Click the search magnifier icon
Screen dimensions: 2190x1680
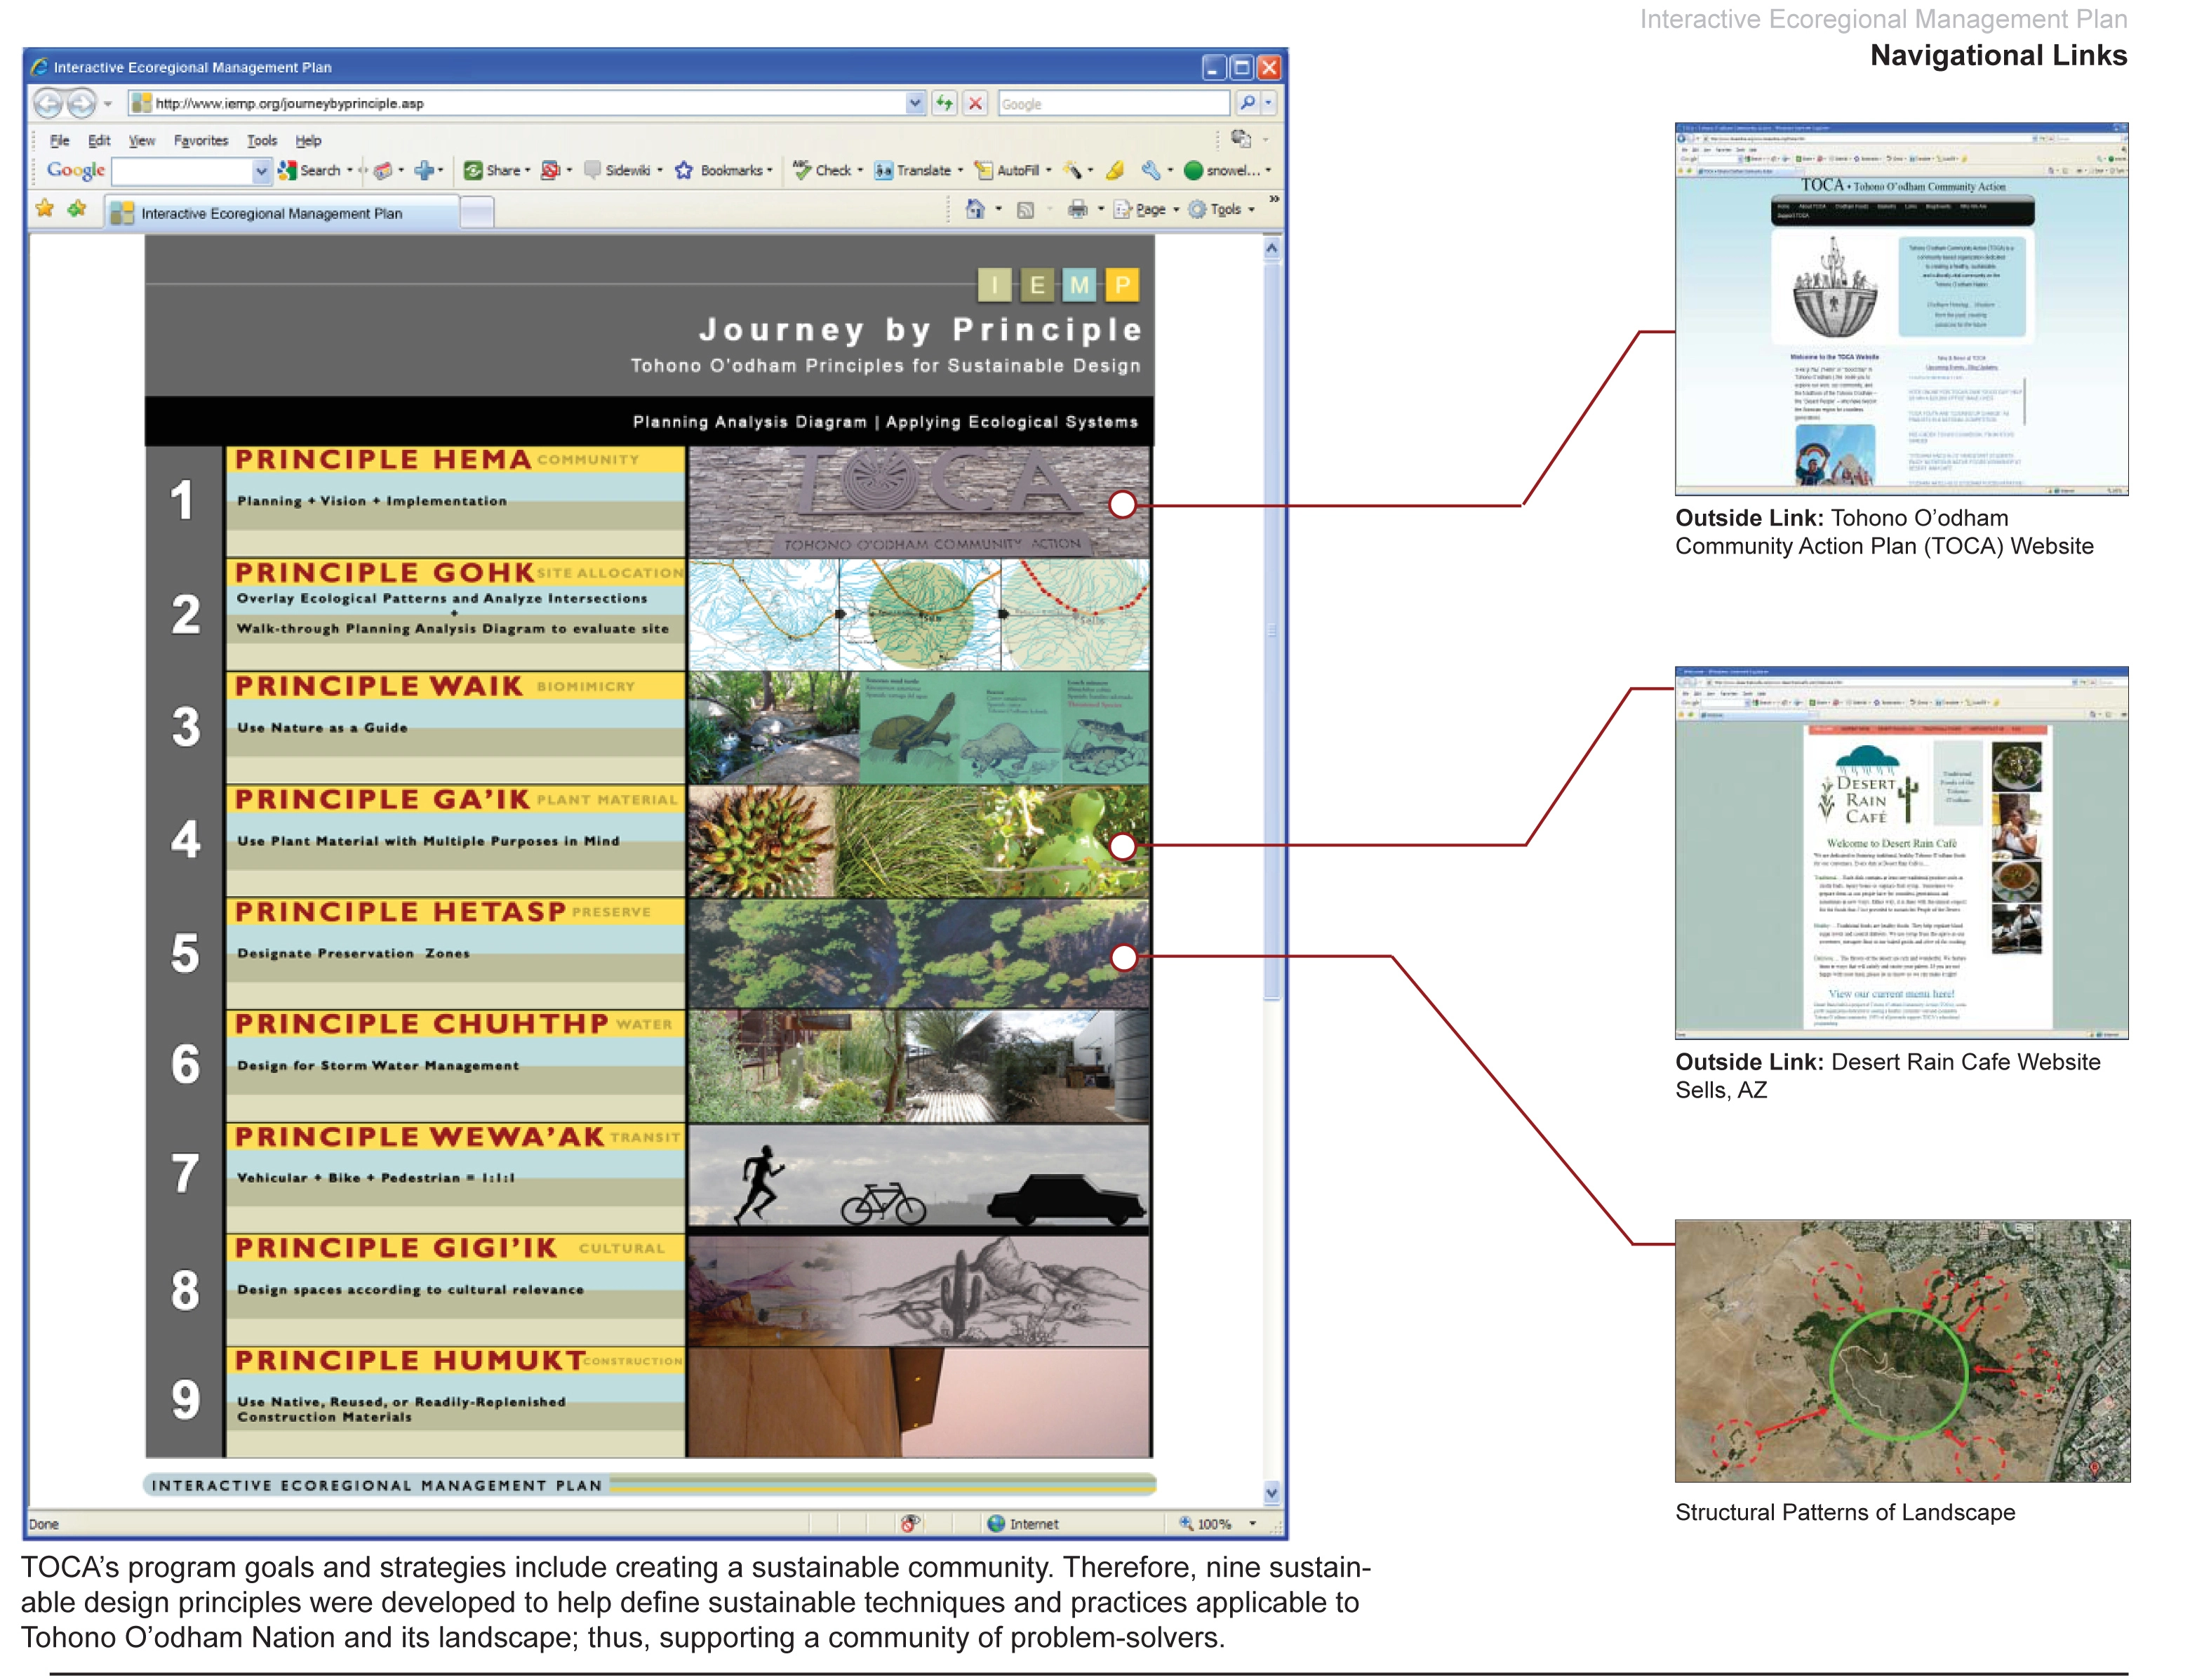pos(1247,103)
